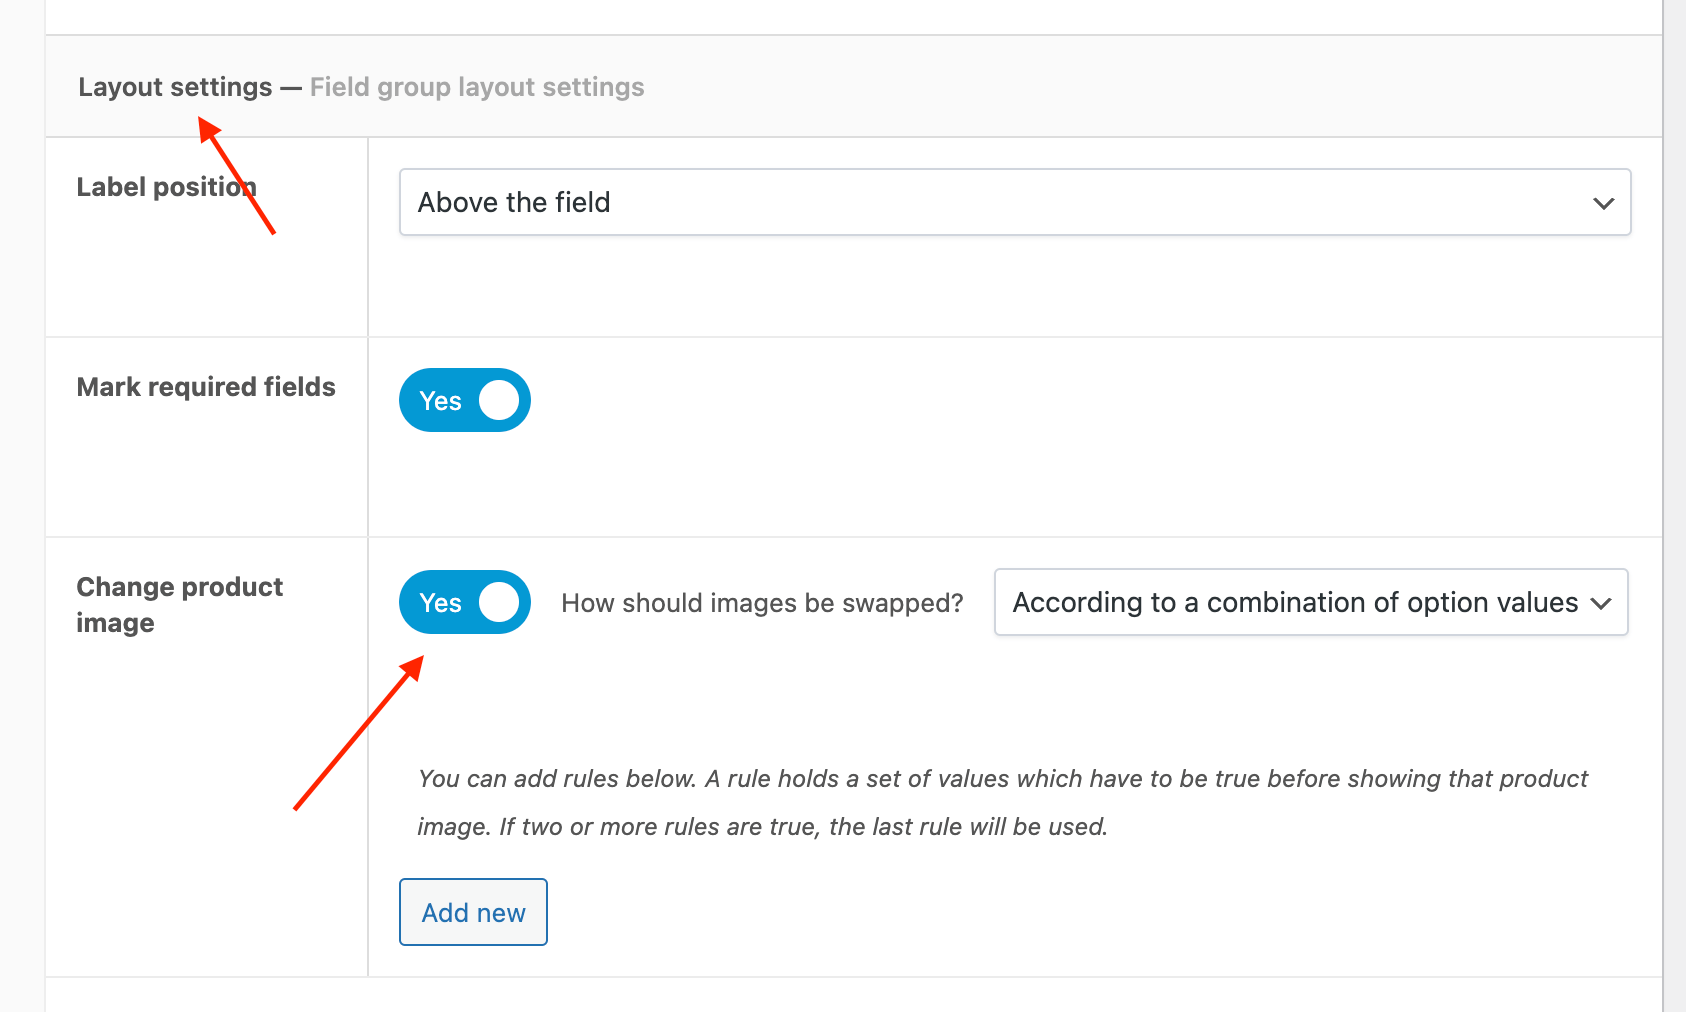Open the Label position dropdown
This screenshot has height=1012, width=1686.
coord(1014,202)
